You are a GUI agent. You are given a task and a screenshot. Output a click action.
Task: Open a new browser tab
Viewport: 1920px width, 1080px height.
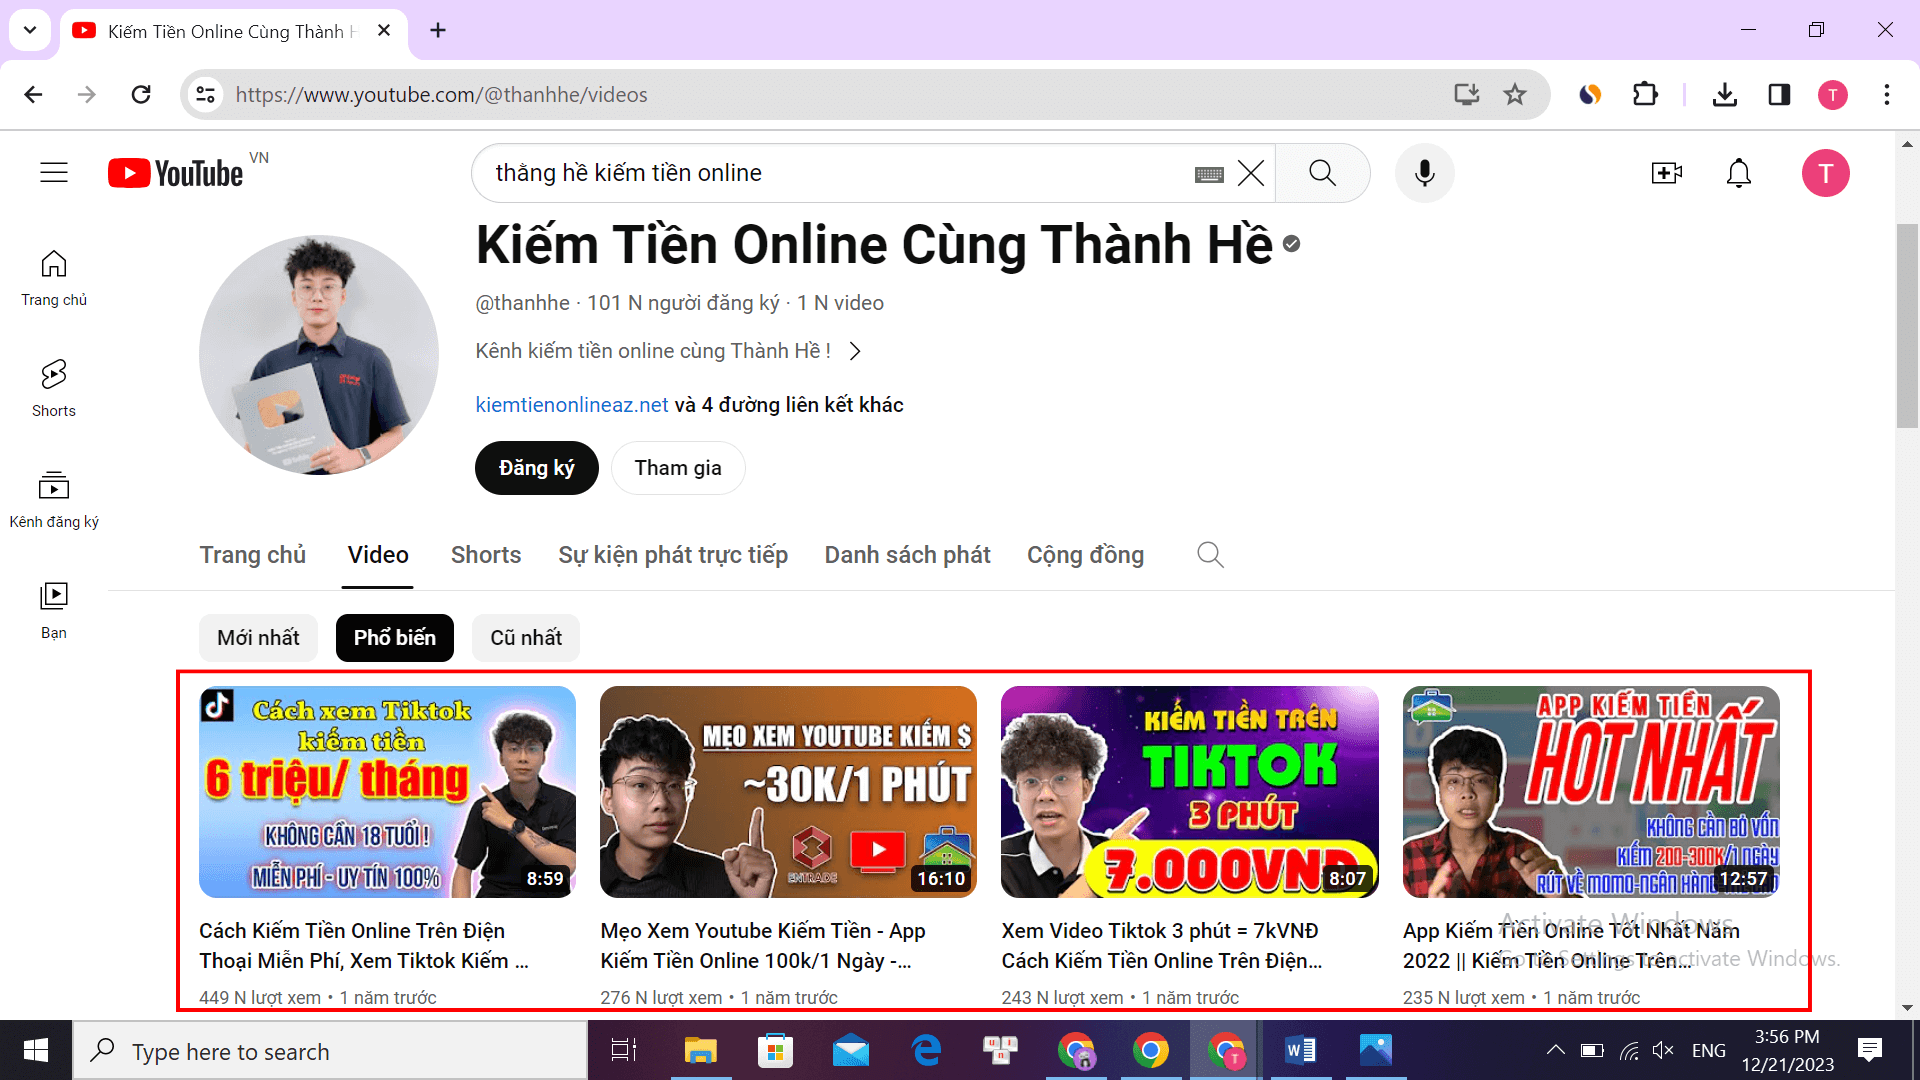(438, 30)
